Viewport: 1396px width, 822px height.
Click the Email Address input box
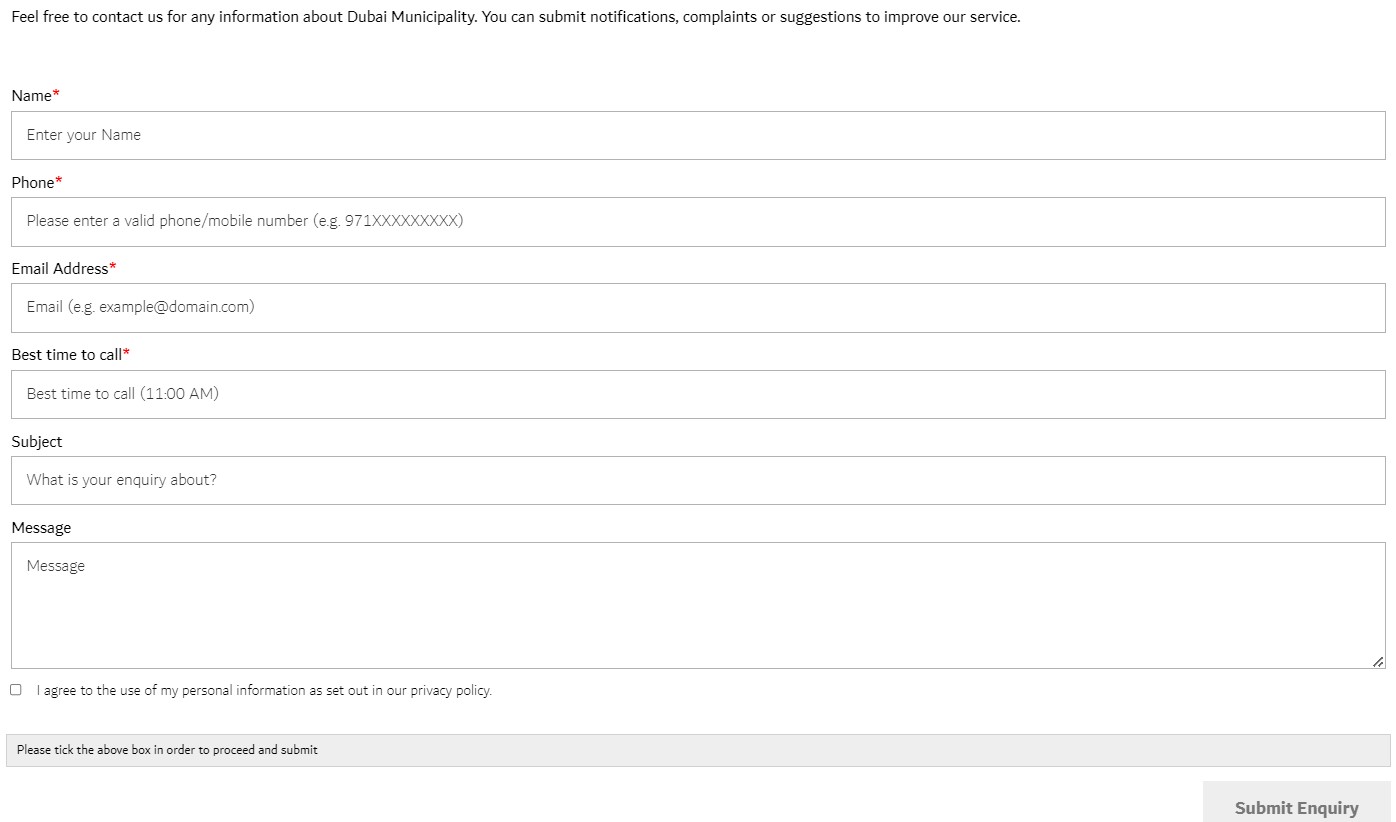tap(698, 307)
